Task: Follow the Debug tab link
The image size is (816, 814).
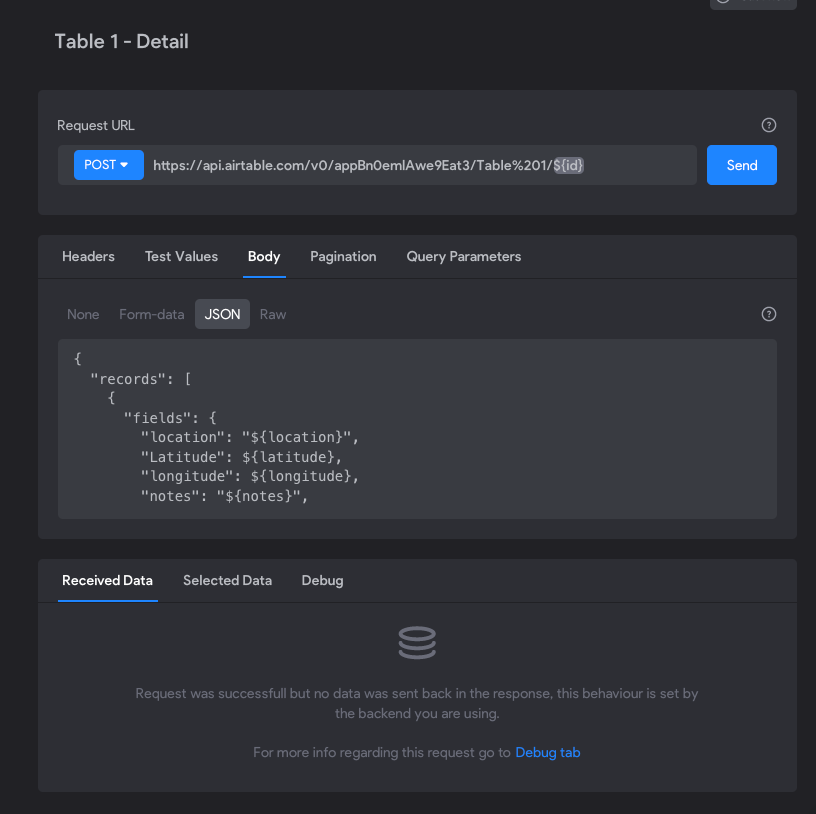Action: coord(547,753)
